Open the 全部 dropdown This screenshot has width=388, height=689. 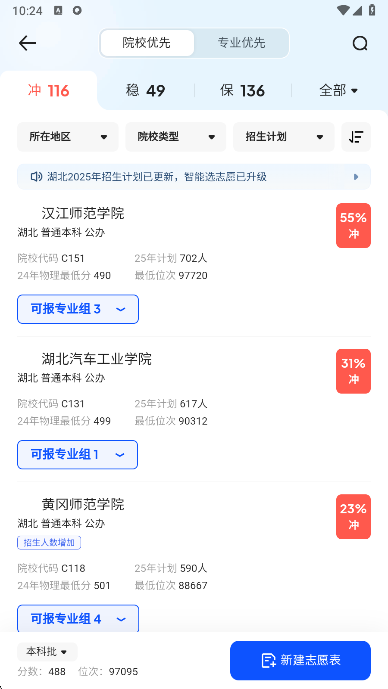pyautogui.click(x=338, y=91)
